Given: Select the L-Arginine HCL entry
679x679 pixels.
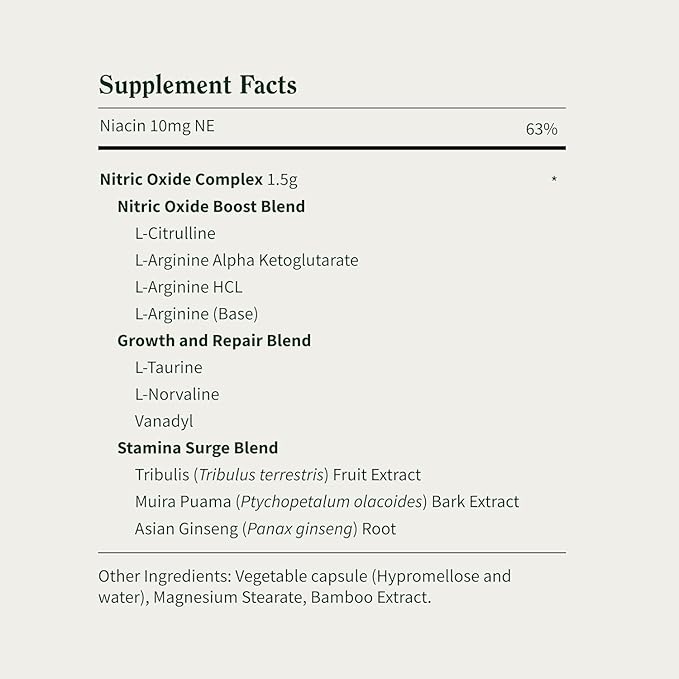Looking at the screenshot, I should [188, 287].
